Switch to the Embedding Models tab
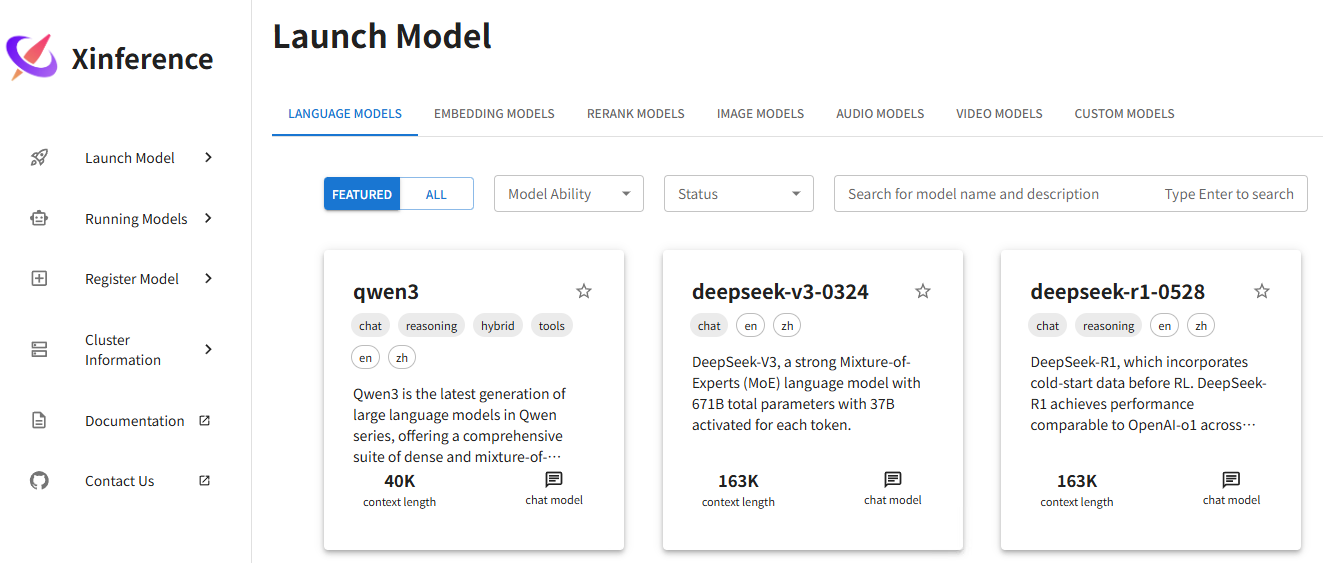 pos(494,114)
